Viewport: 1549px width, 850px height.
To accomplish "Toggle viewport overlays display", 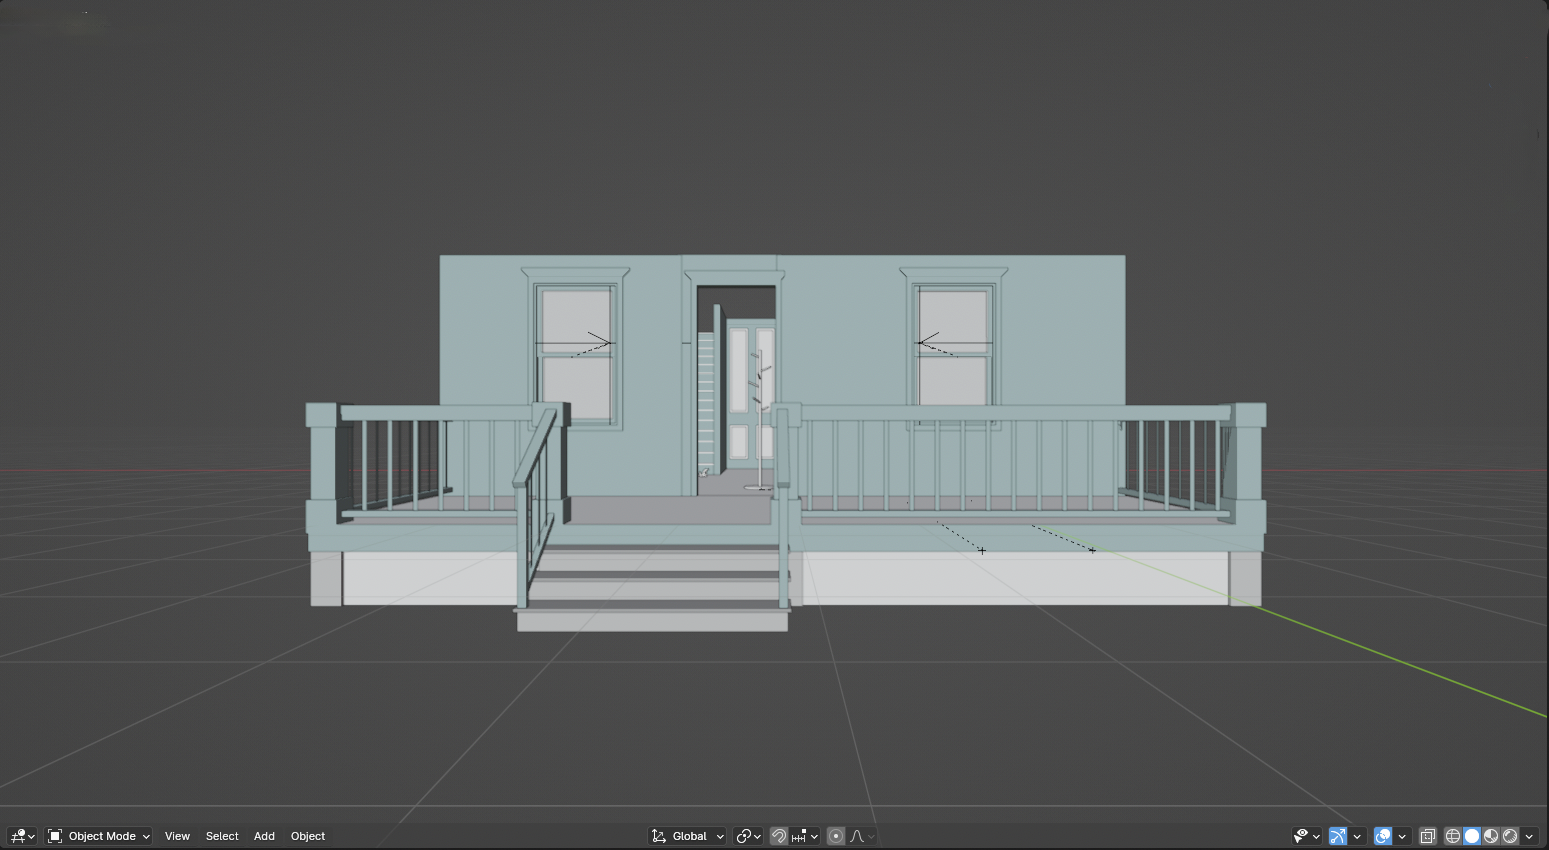I will coord(1383,836).
